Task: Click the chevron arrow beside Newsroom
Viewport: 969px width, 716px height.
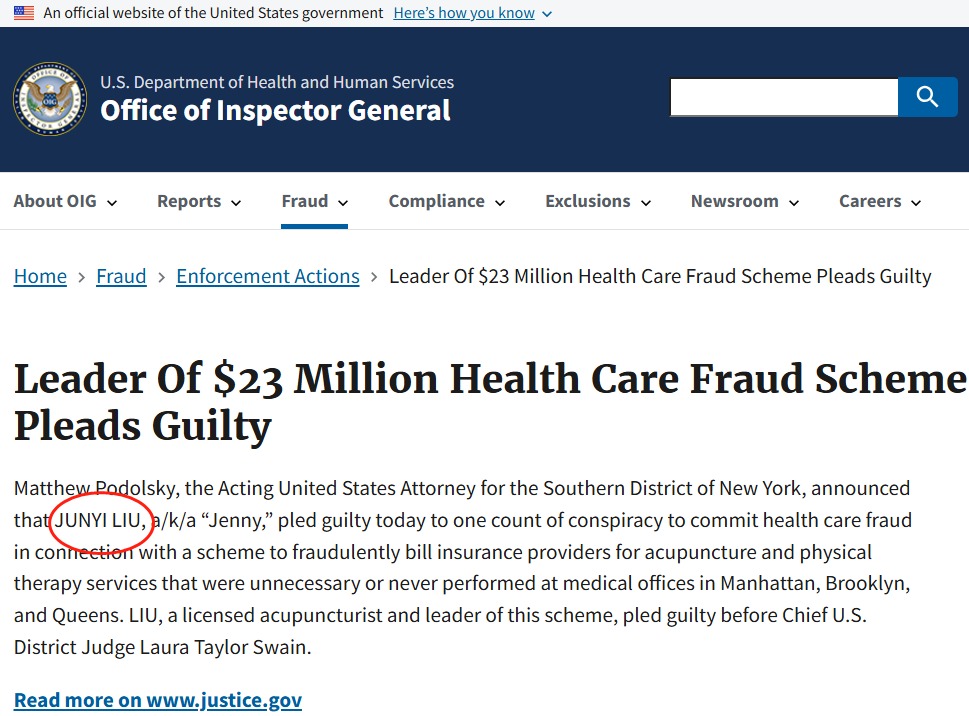Action: [x=794, y=203]
